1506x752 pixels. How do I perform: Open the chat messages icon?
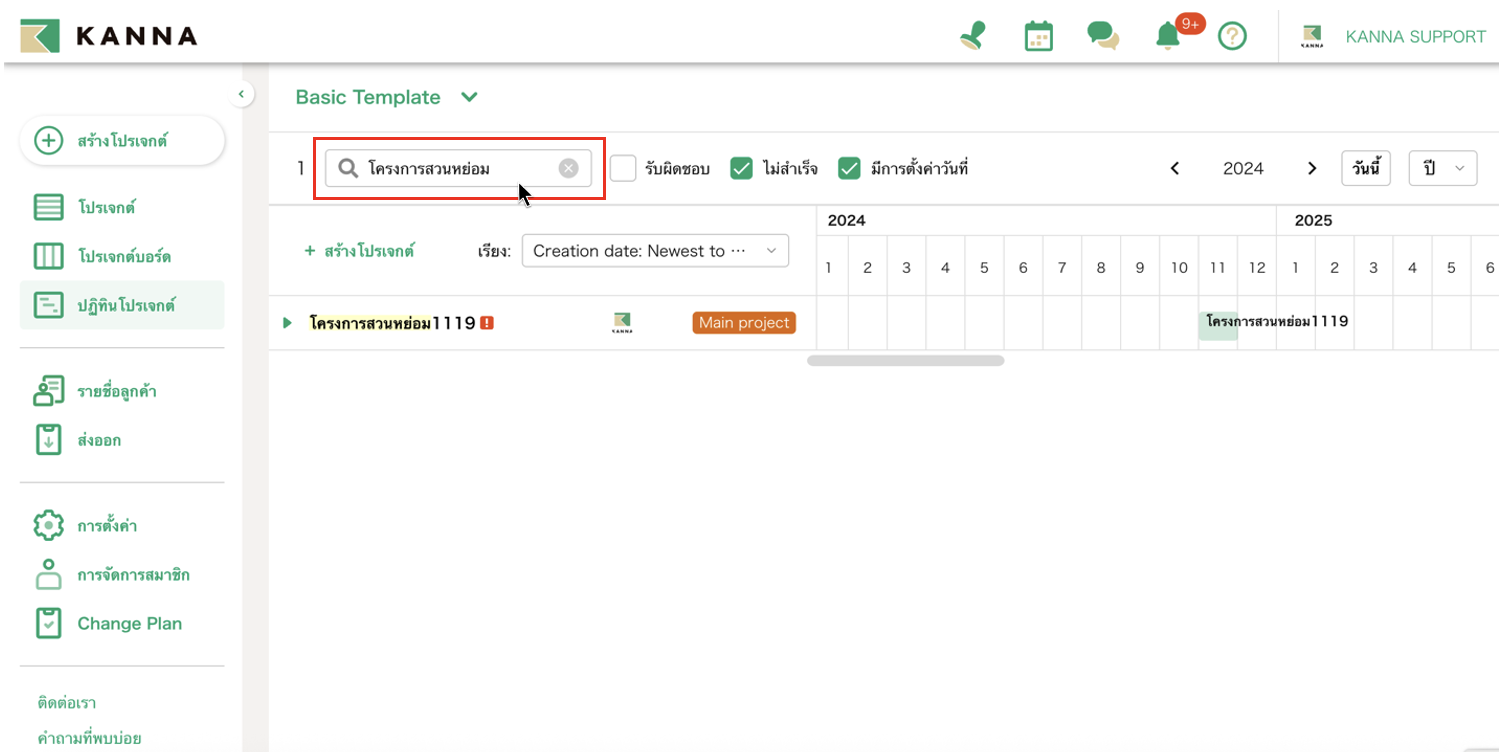point(1102,37)
